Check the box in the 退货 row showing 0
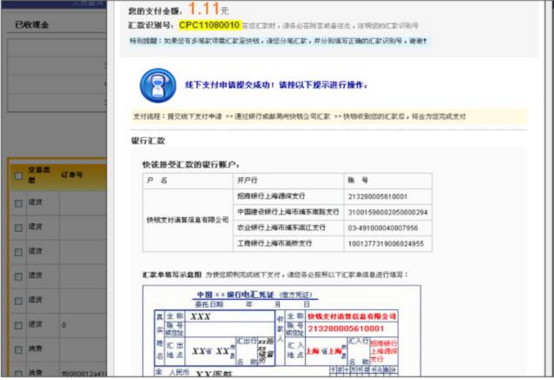The width and height of the screenshot is (554, 380). 18,325
